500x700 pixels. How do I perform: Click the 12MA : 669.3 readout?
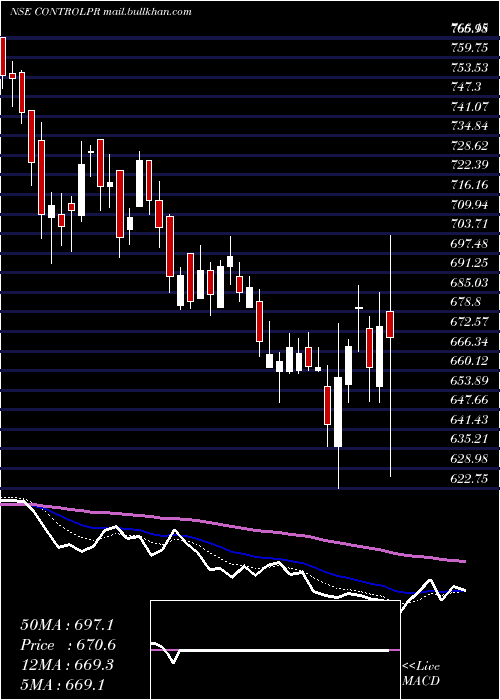click(67, 665)
